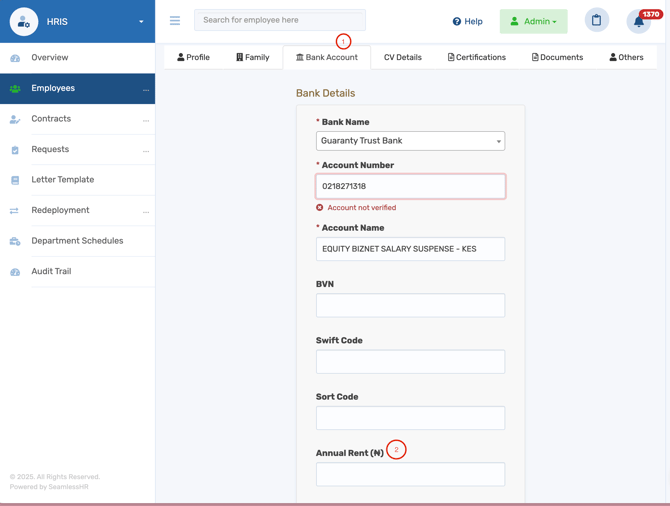Viewport: 670px width, 506px height.
Task: Click the HRIS profile avatar icon
Action: [x=24, y=21]
